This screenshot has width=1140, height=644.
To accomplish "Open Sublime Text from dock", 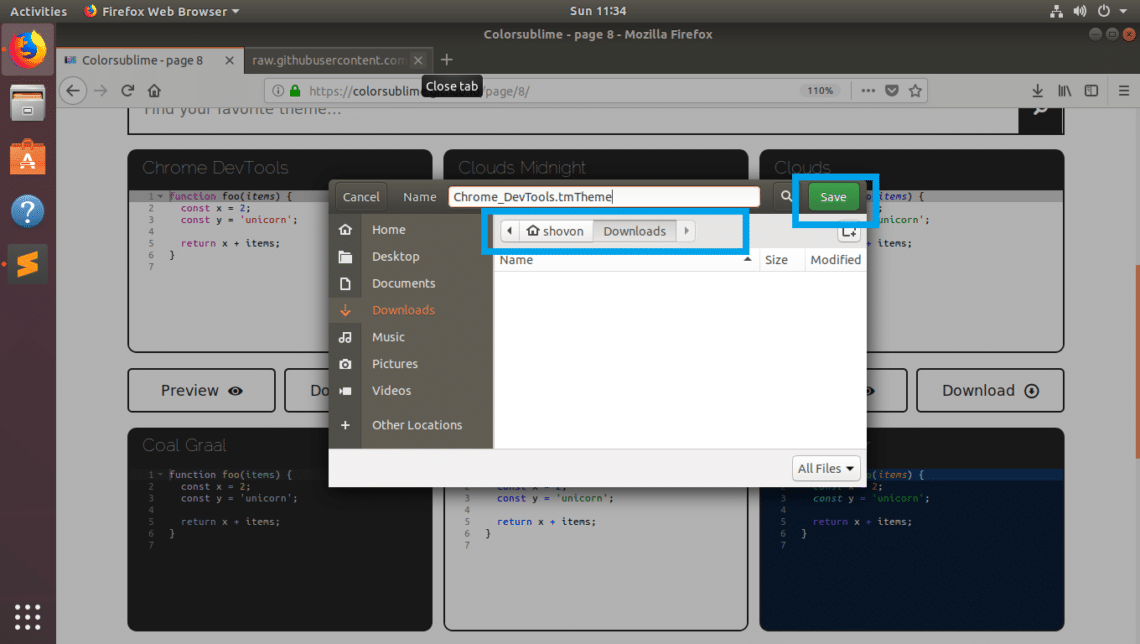I will (x=28, y=265).
